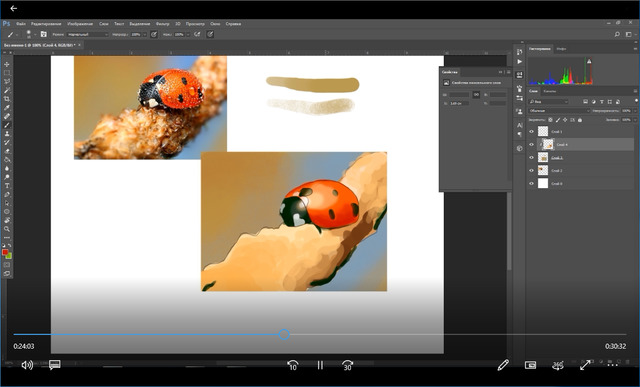The height and width of the screenshot is (387, 640).
Task: Skip back 10 seconds
Action: [x=293, y=365]
